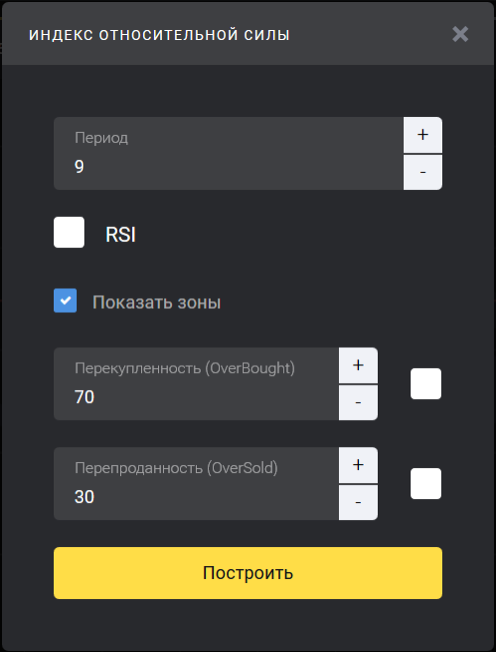Screen dimensions: 496x652
Task: Decrease the OverSold level with minus
Action: (358, 502)
